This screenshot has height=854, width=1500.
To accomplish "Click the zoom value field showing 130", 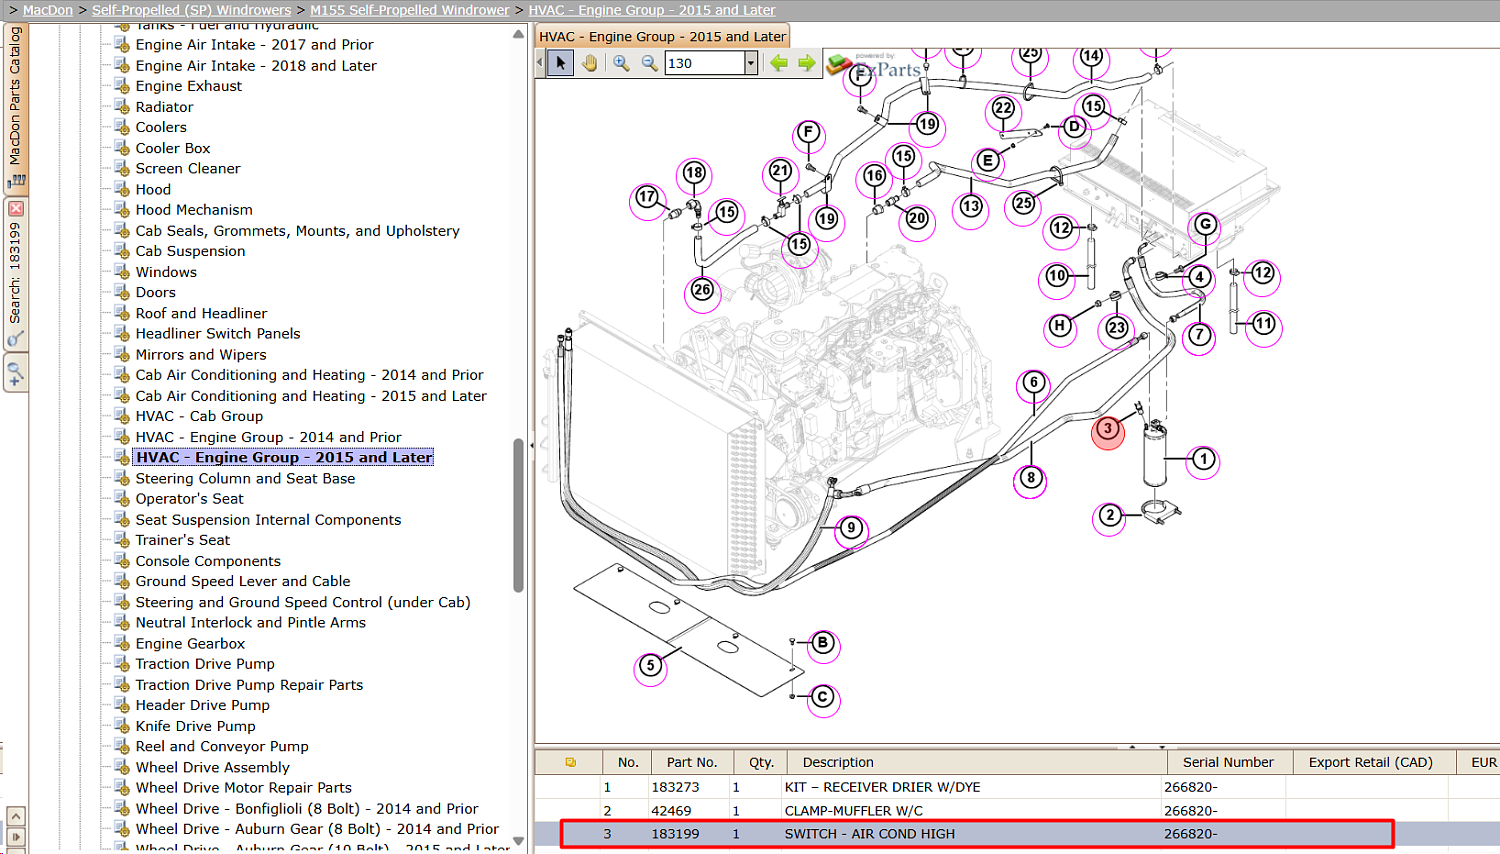I will (704, 63).
